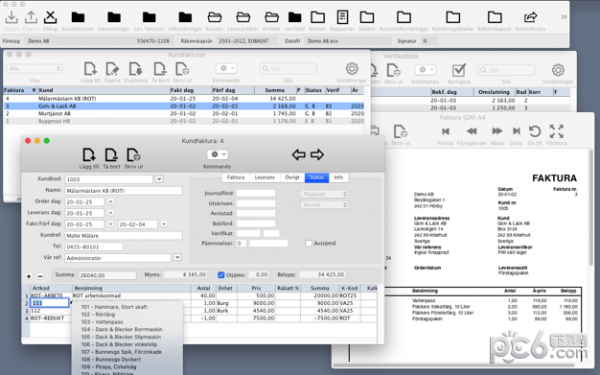600x375 pixels.
Task: Click Skriv ut icon in Kundfaktura: 4 window
Action: coord(134,155)
